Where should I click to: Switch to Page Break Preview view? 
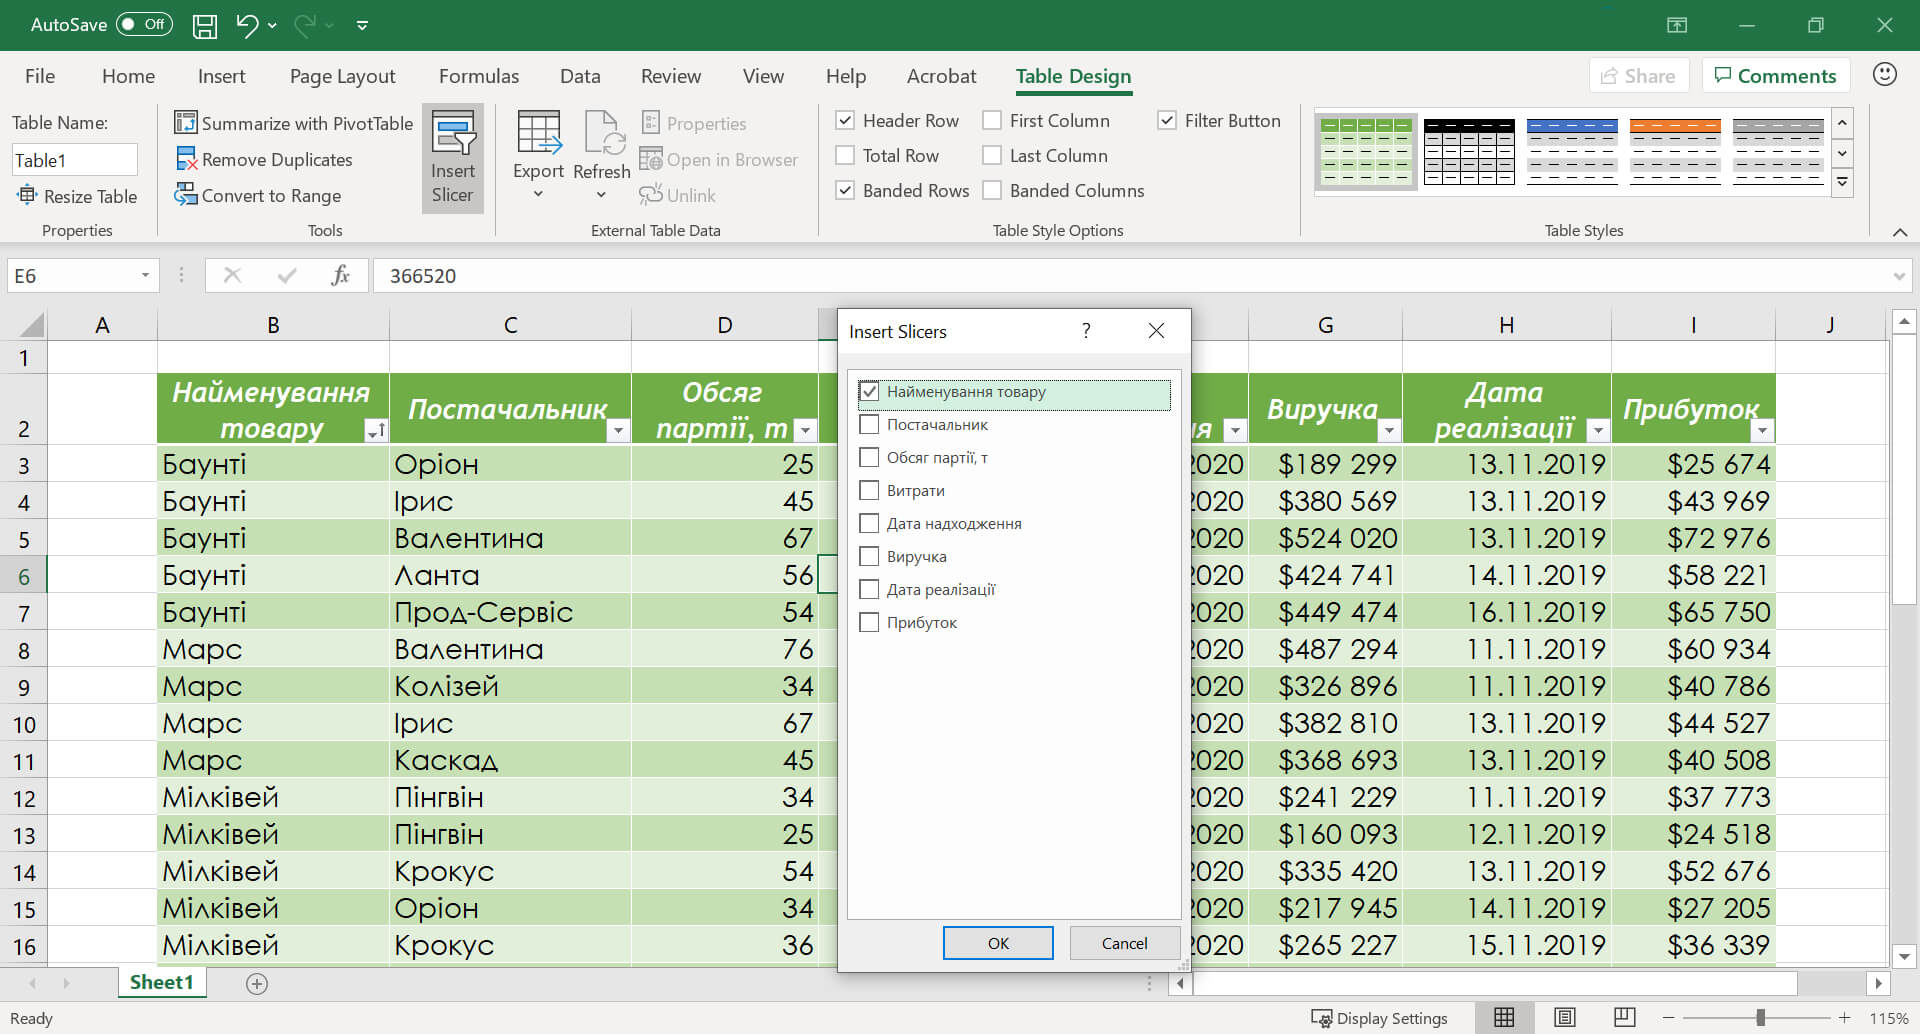coord(1624,1018)
